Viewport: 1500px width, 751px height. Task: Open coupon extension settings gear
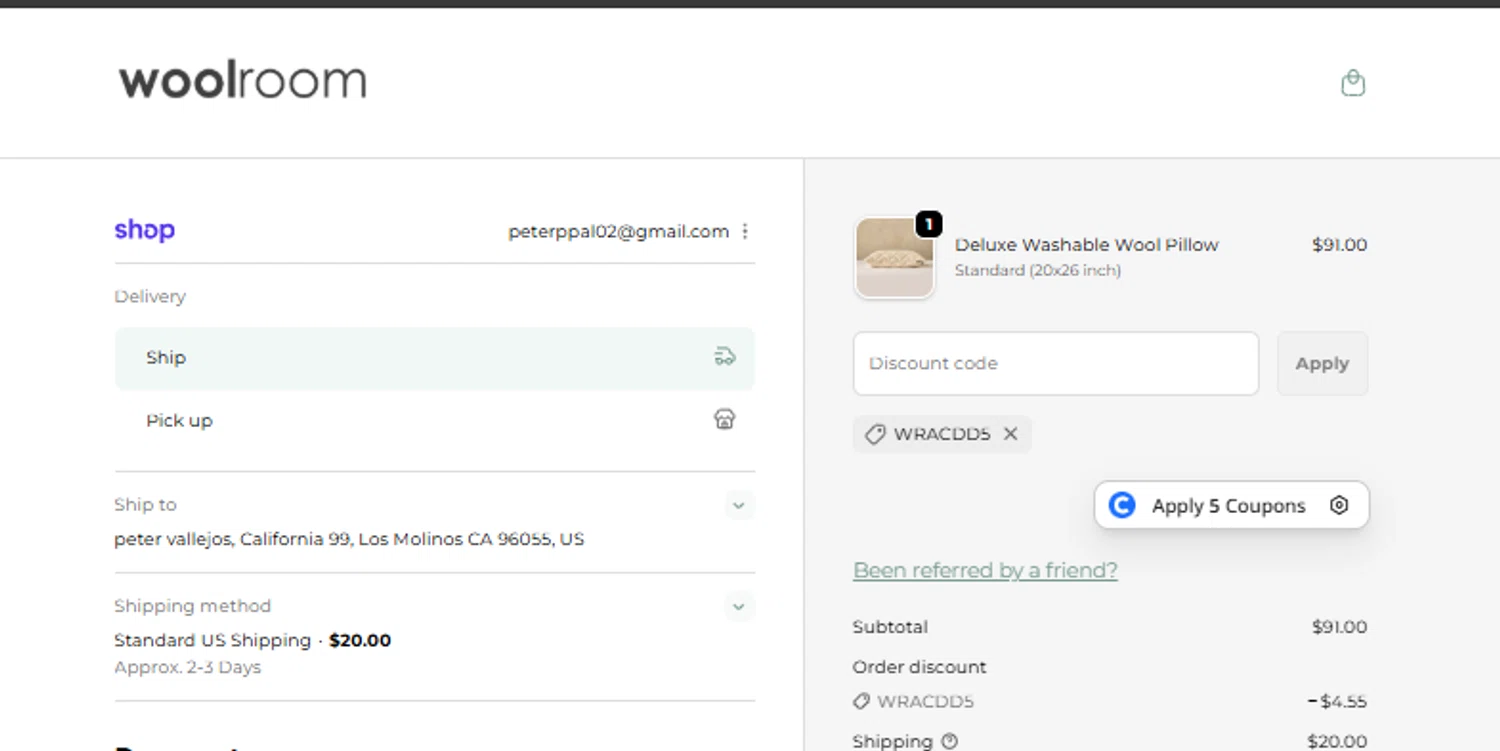(1339, 506)
